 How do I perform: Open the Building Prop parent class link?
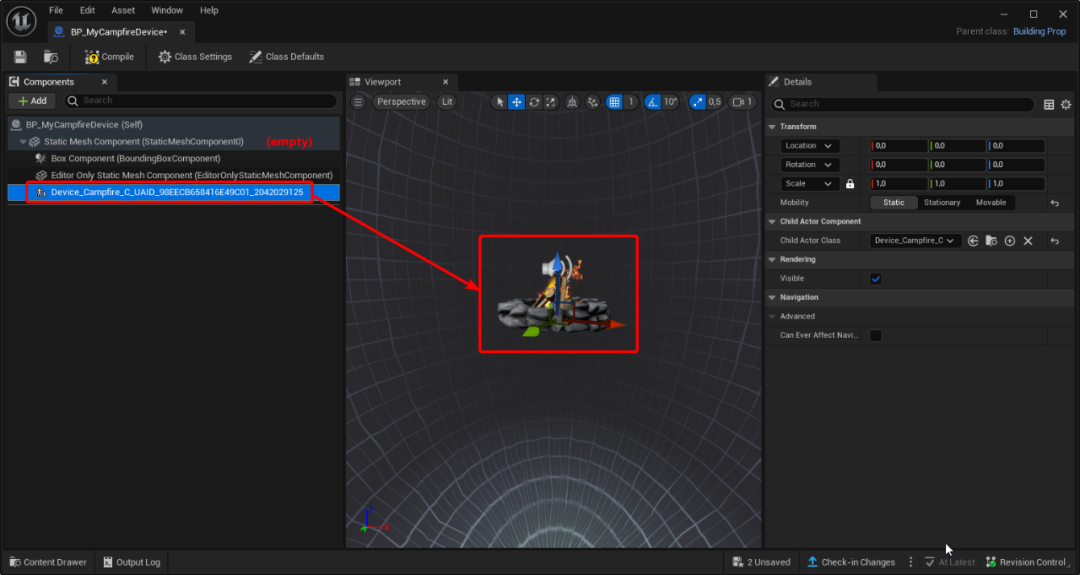point(1039,32)
